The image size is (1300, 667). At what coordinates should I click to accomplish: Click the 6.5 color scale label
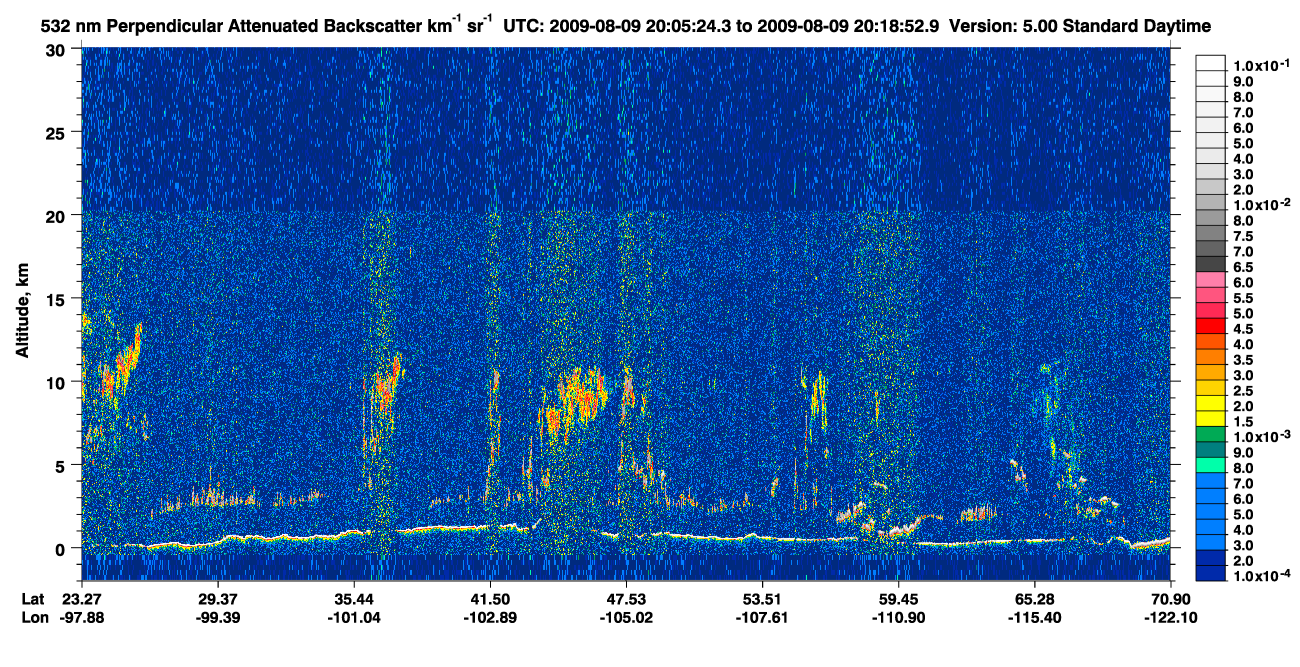[1241, 267]
